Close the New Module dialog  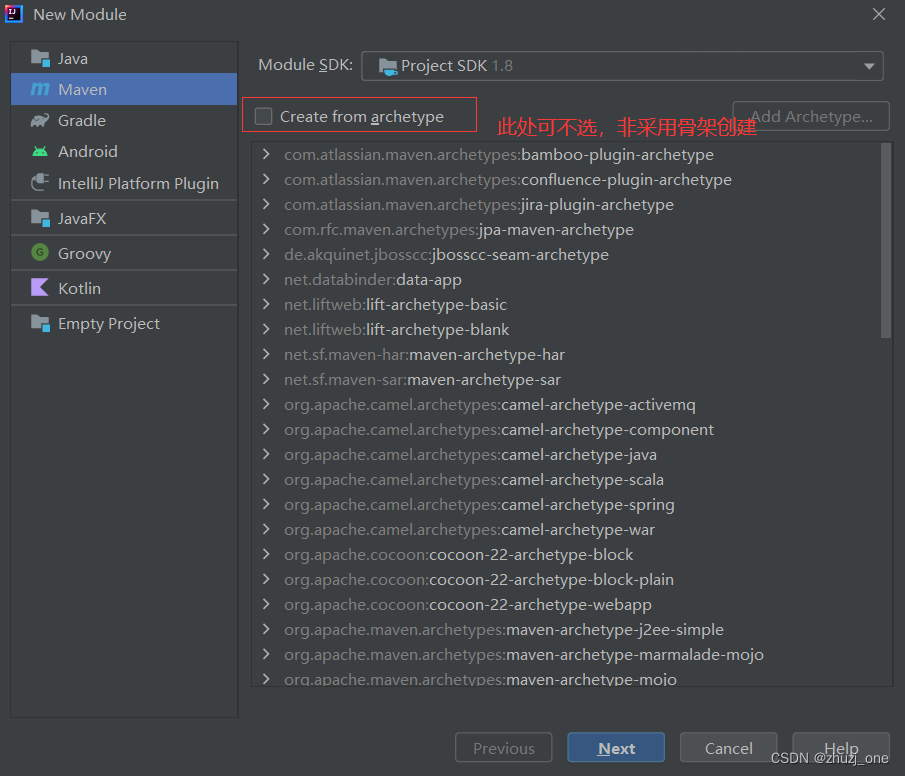[878, 14]
